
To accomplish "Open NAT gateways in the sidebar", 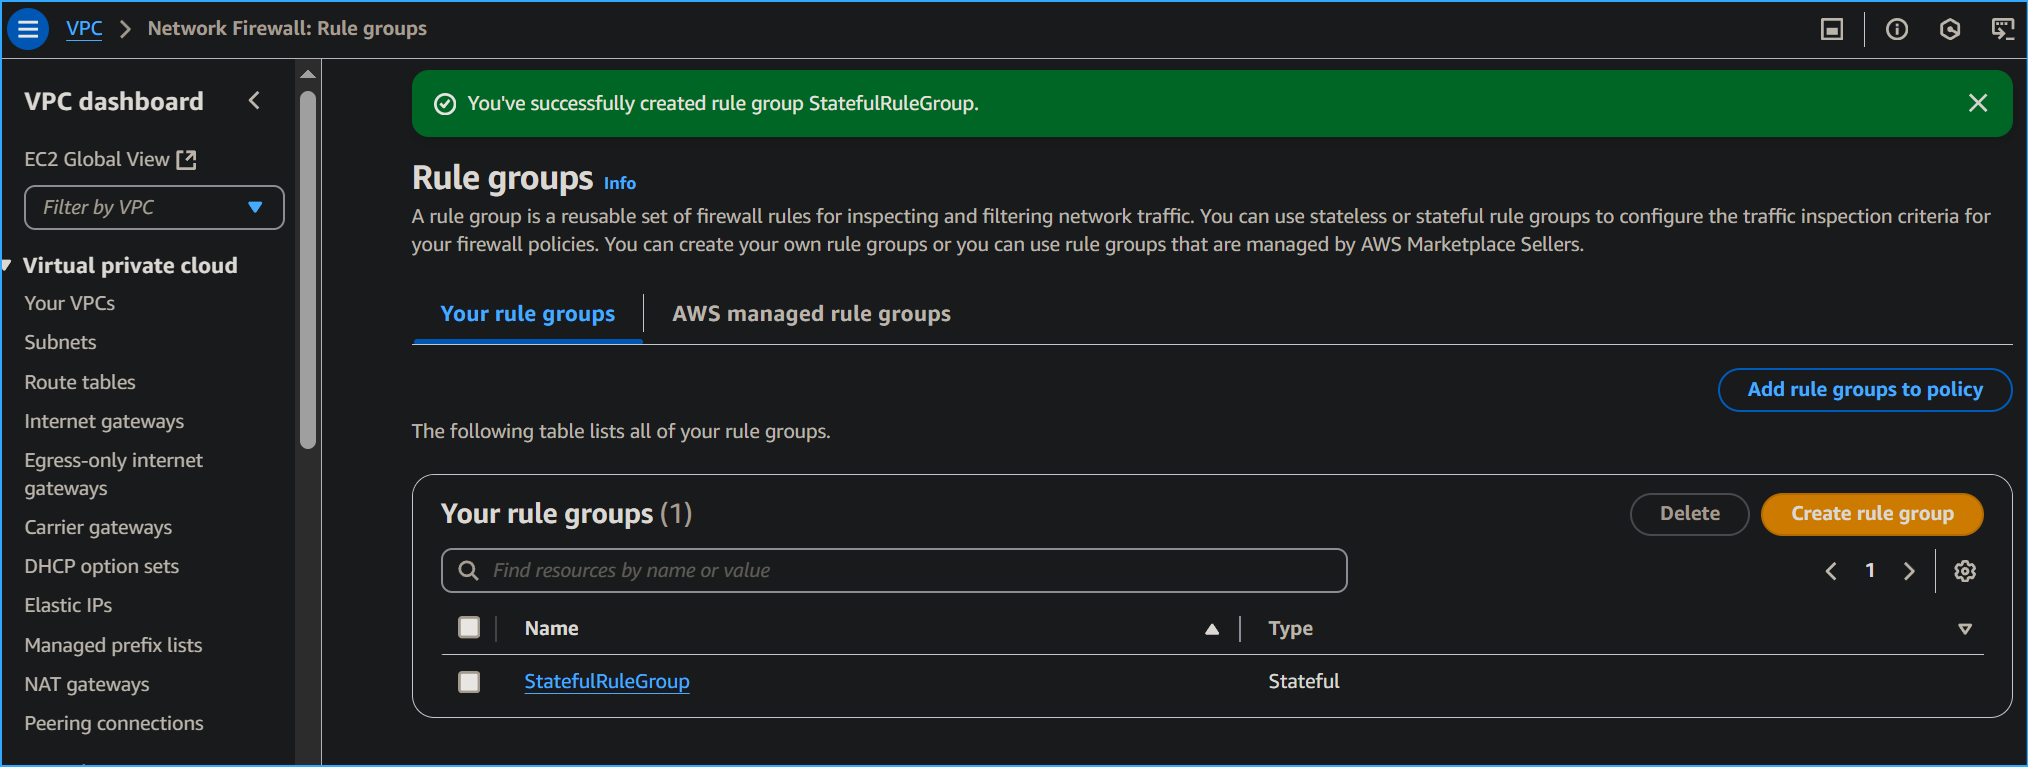I will point(87,684).
